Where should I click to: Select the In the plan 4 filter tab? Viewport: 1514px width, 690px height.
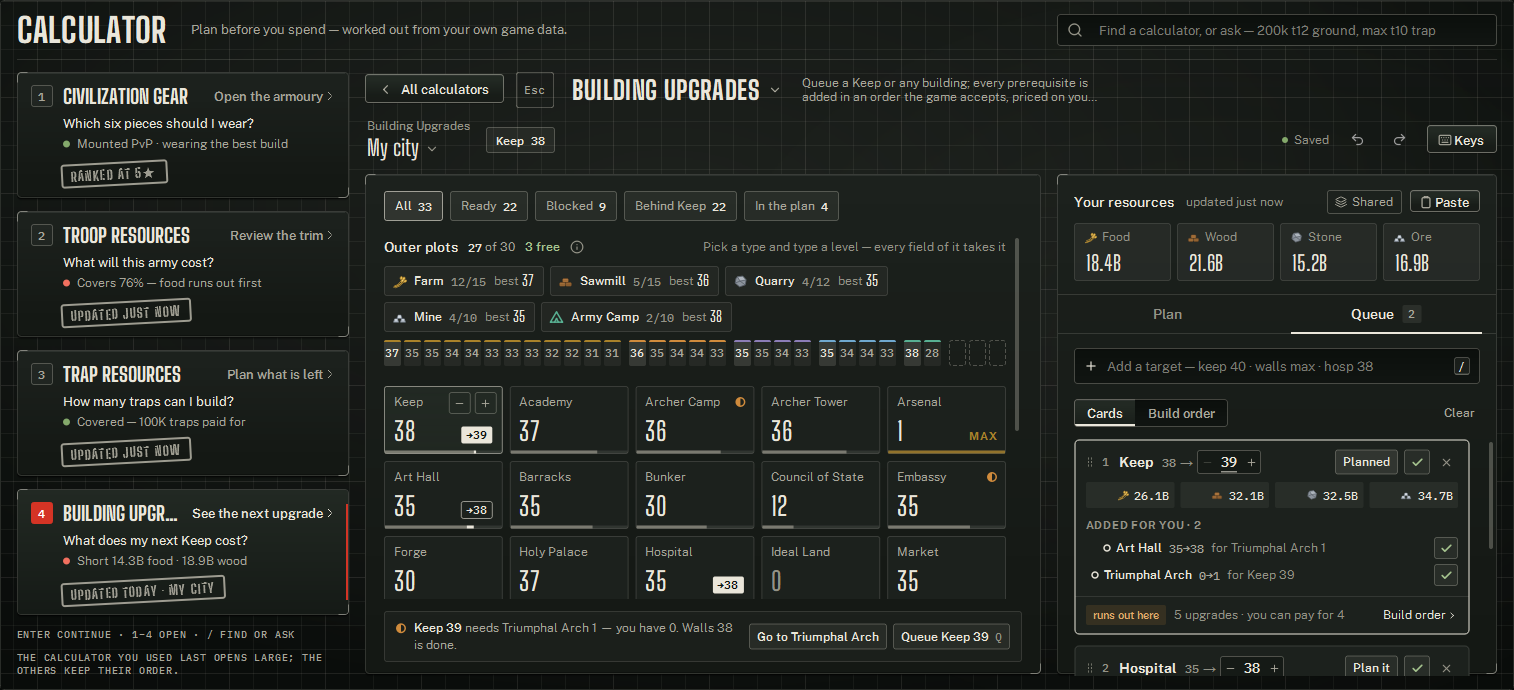coord(791,206)
